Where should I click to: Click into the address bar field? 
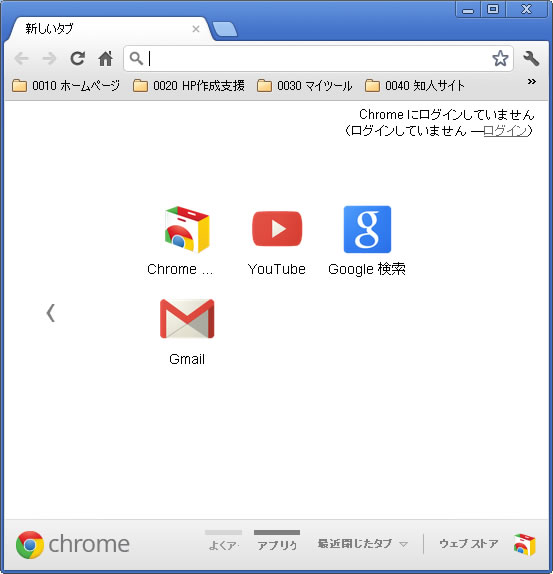click(x=318, y=59)
